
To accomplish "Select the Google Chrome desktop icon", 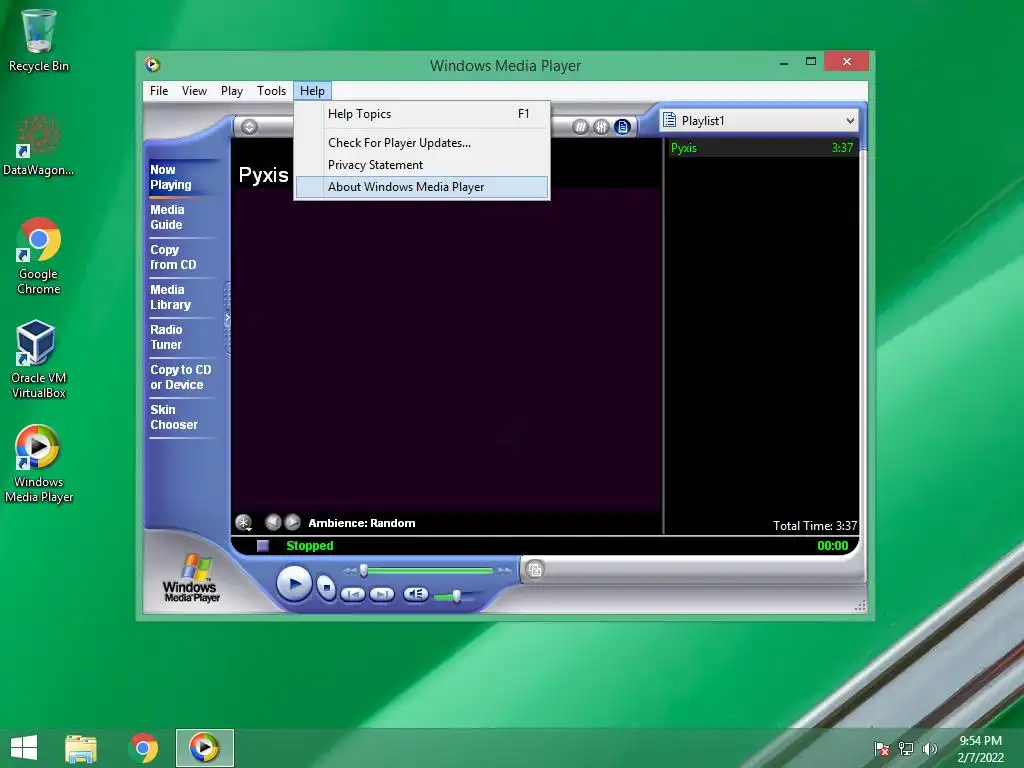I will (x=39, y=256).
